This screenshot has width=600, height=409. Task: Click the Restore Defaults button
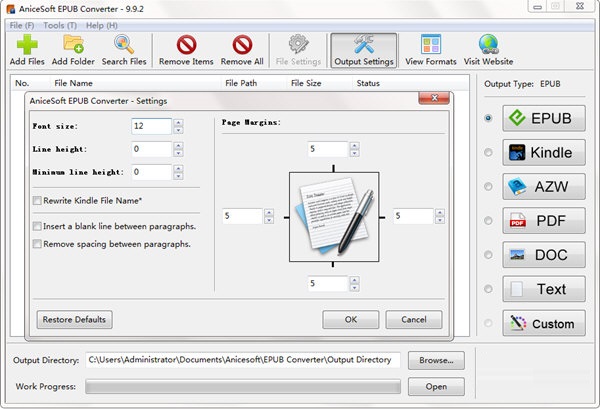coord(74,319)
